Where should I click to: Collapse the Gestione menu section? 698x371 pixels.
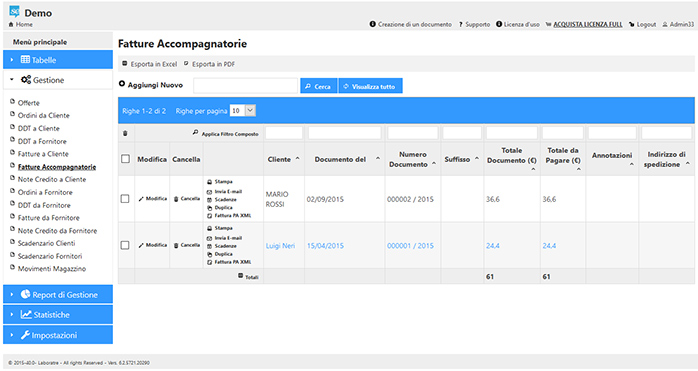point(58,80)
